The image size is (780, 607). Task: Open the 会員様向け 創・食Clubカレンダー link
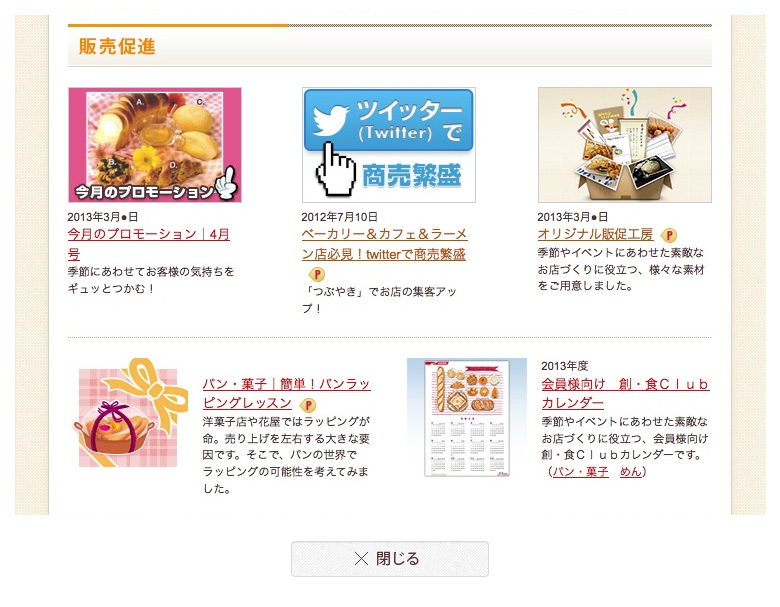point(625,393)
